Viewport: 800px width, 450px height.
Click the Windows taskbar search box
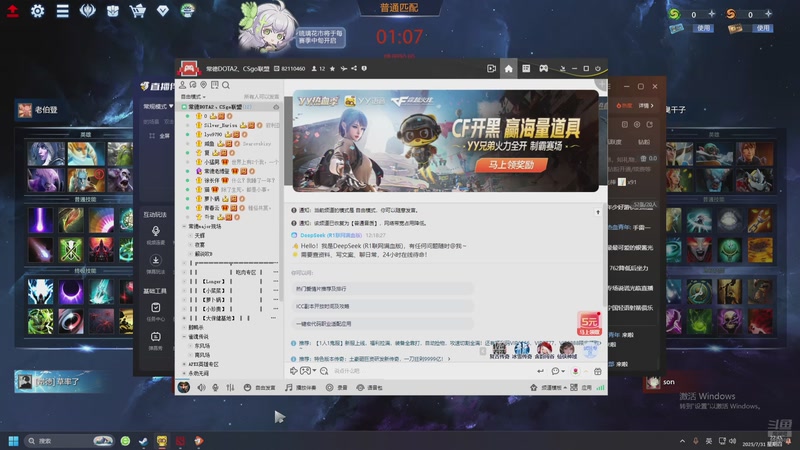click(69, 441)
